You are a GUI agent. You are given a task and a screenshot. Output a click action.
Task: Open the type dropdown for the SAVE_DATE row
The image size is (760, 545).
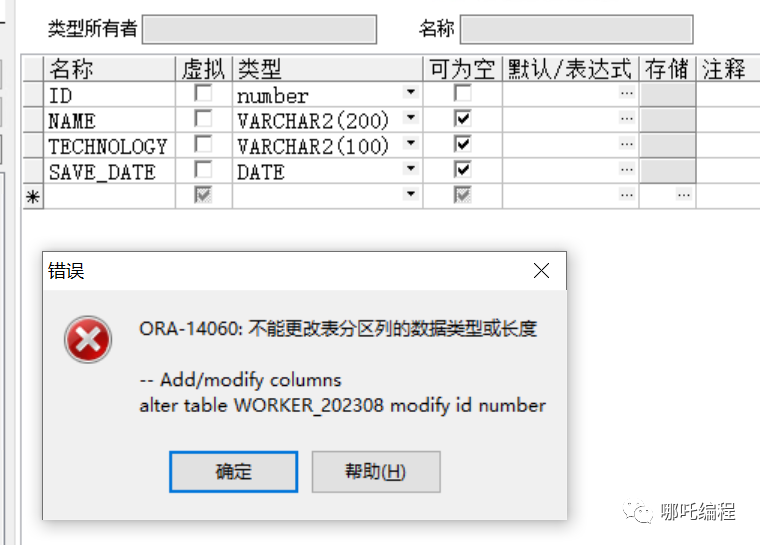click(x=411, y=169)
